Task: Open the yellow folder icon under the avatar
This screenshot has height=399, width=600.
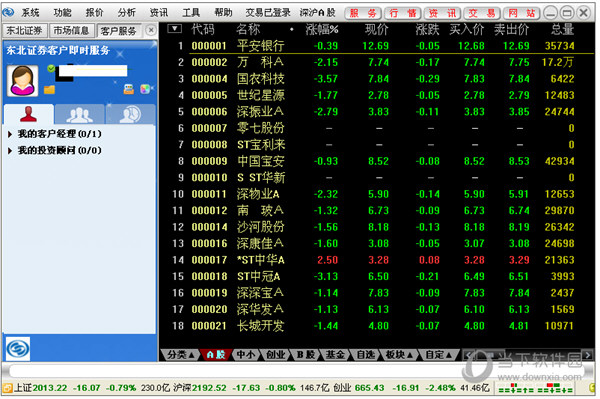Action: point(50,90)
